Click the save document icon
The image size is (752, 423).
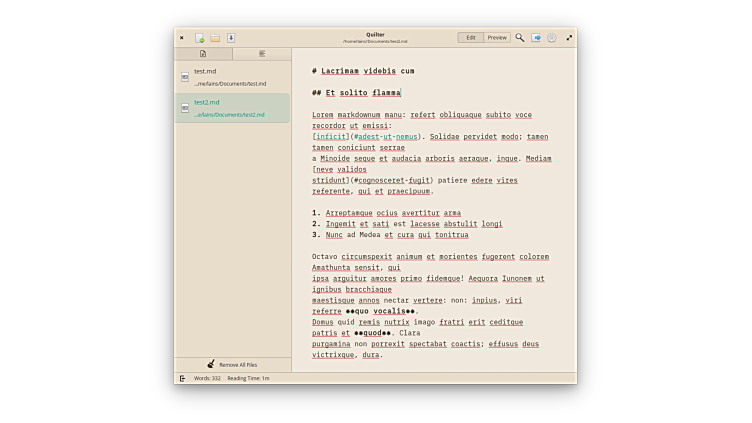pyautogui.click(x=231, y=38)
